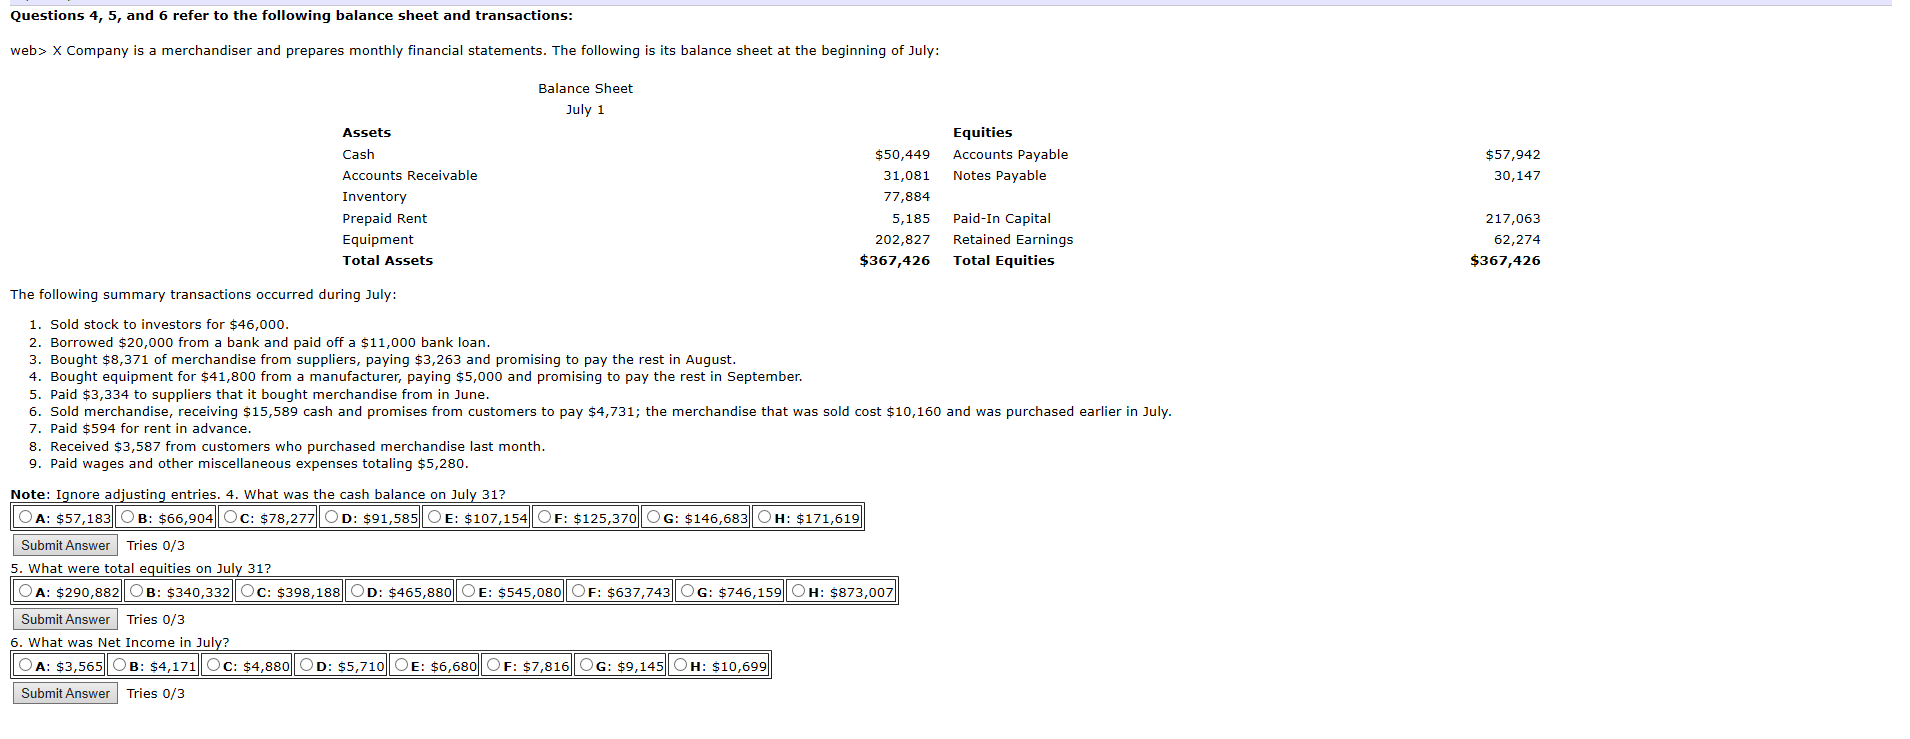
Task: Click the Equipment value 202,827
Action: (902, 240)
